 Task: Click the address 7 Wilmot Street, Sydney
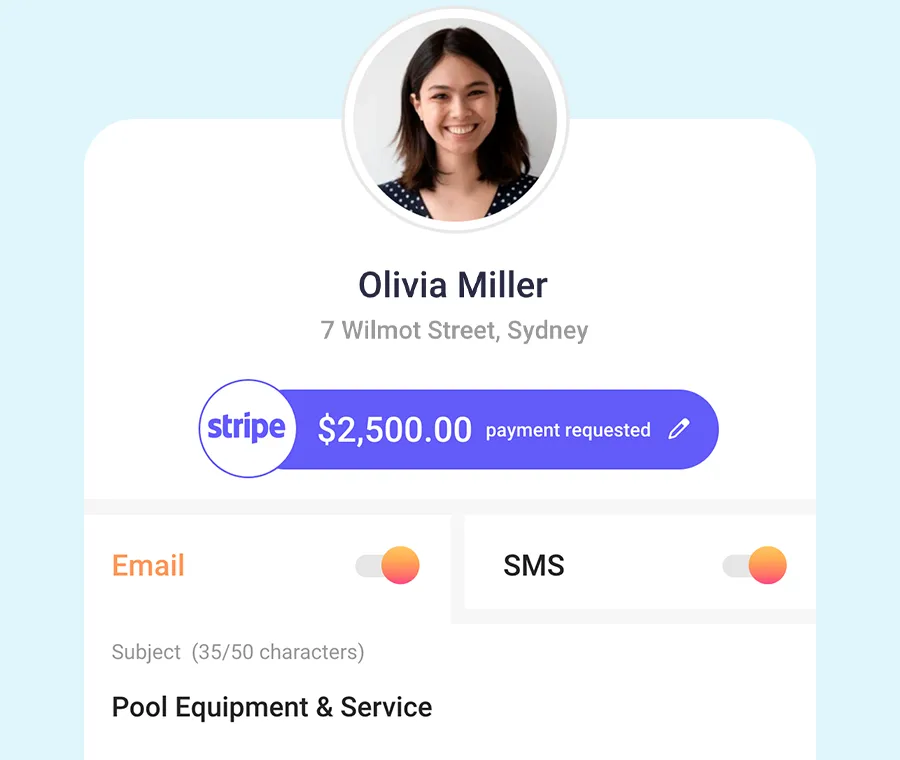tap(454, 330)
